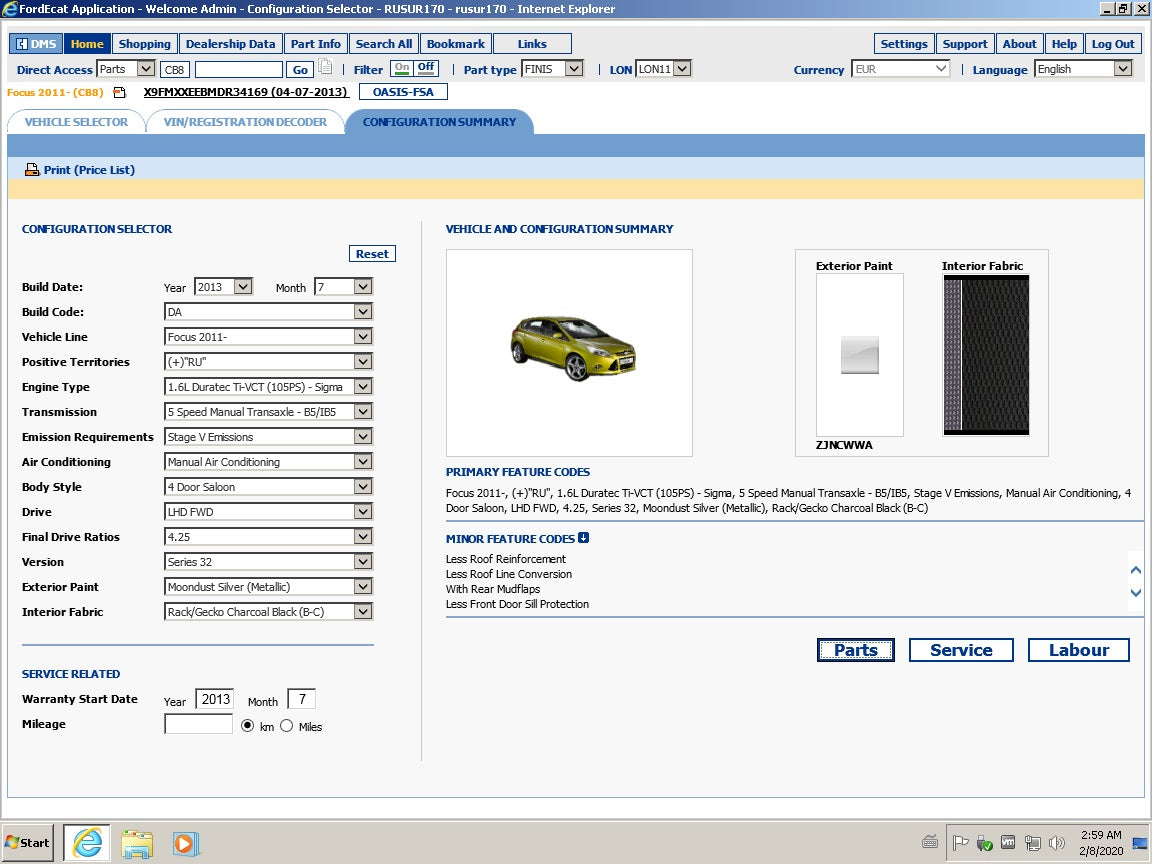Click the ZJNCWWA exterior paint swatch
This screenshot has width=1152, height=864.
point(858,355)
